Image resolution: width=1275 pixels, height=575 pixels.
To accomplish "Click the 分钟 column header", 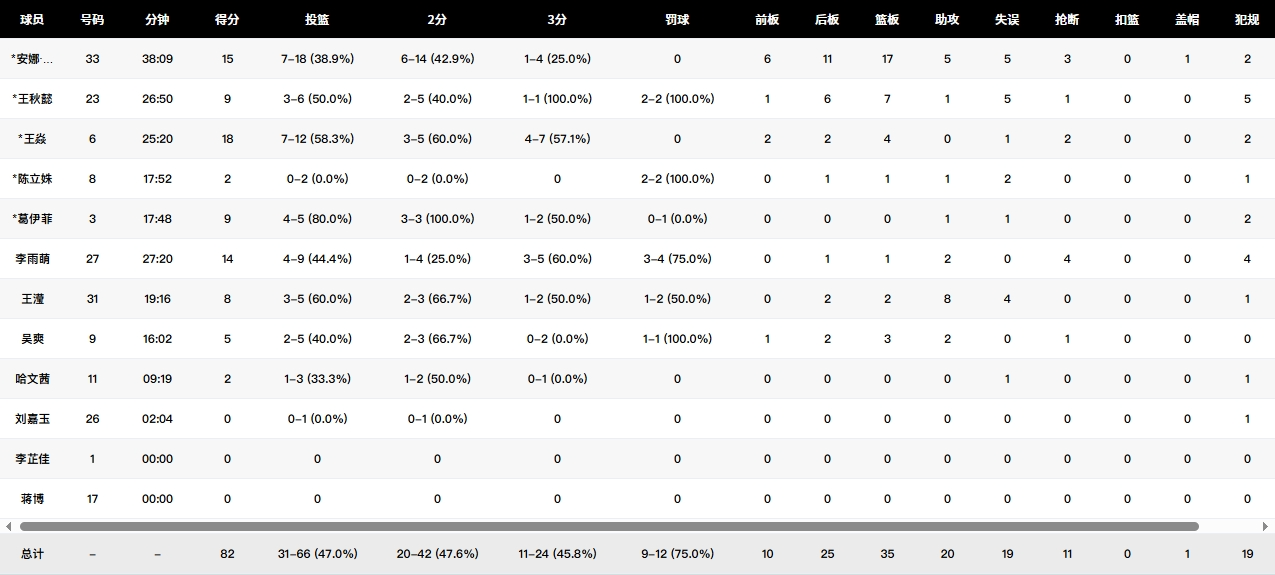I will 157,19.
